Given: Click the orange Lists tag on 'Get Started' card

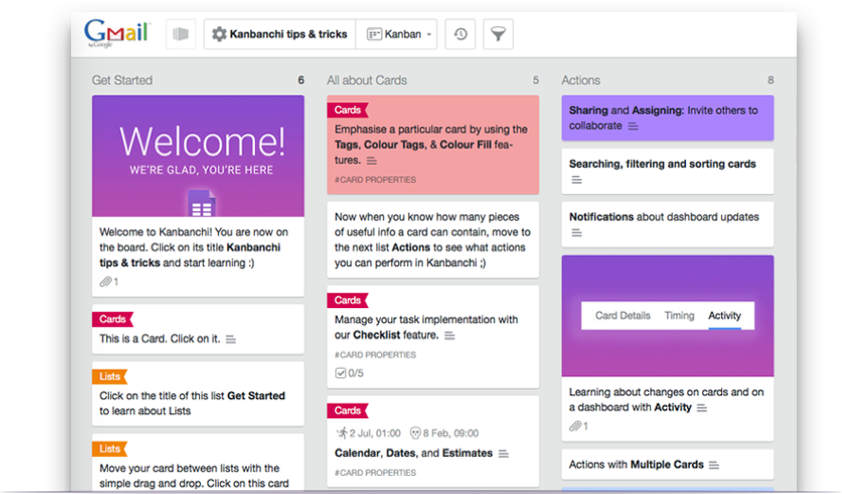Looking at the screenshot, I should tap(110, 376).
